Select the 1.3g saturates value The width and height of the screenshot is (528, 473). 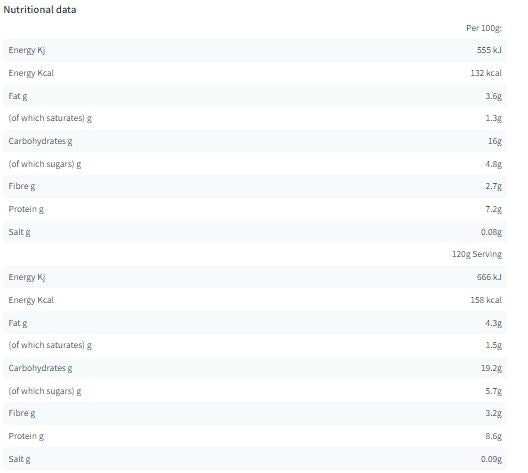494,118
